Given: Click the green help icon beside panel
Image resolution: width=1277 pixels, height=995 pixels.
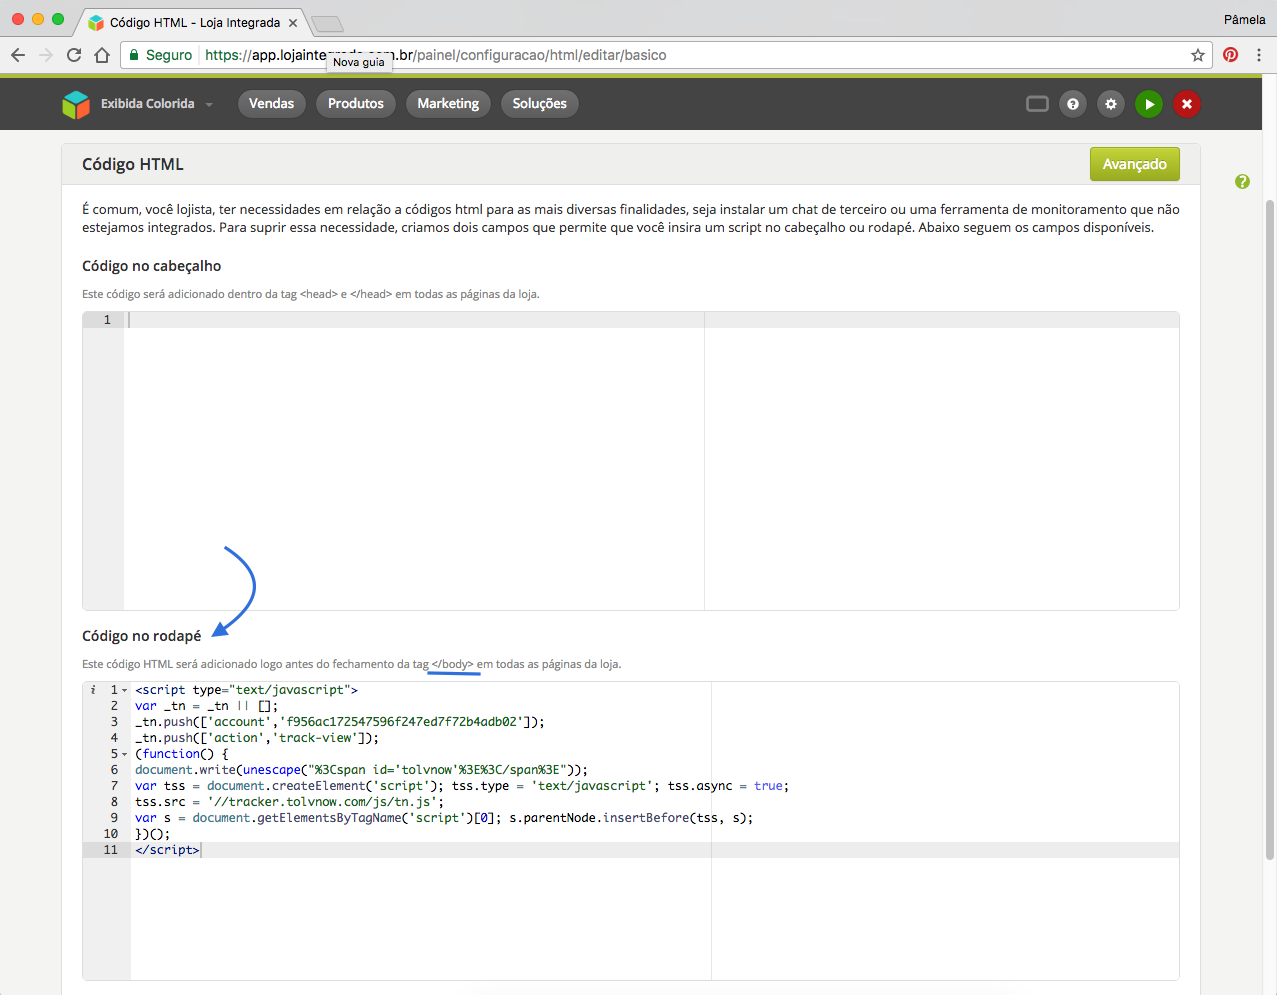Looking at the screenshot, I should [1242, 181].
